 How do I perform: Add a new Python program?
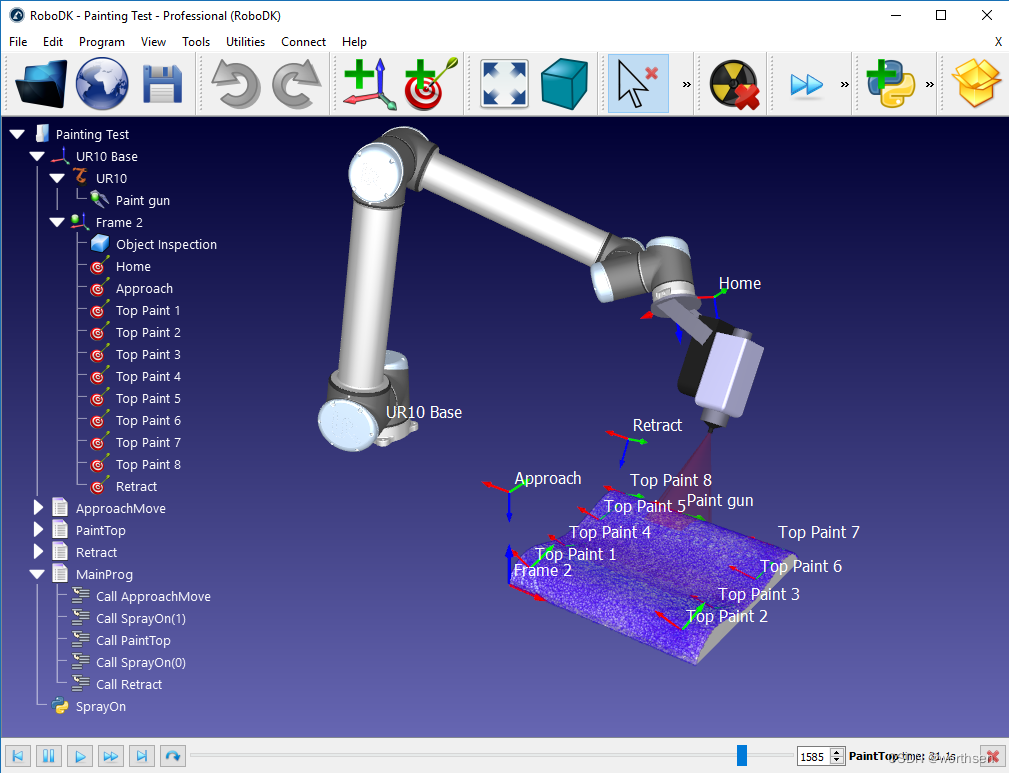[x=891, y=84]
